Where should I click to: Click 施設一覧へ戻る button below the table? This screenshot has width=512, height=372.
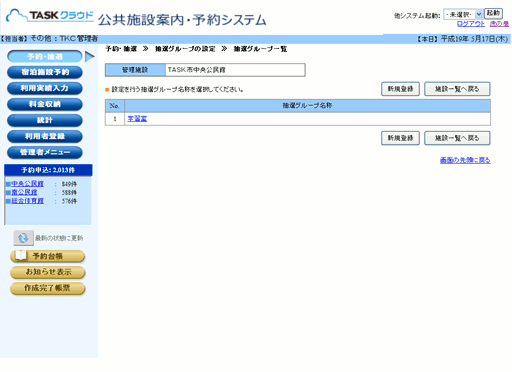point(457,138)
